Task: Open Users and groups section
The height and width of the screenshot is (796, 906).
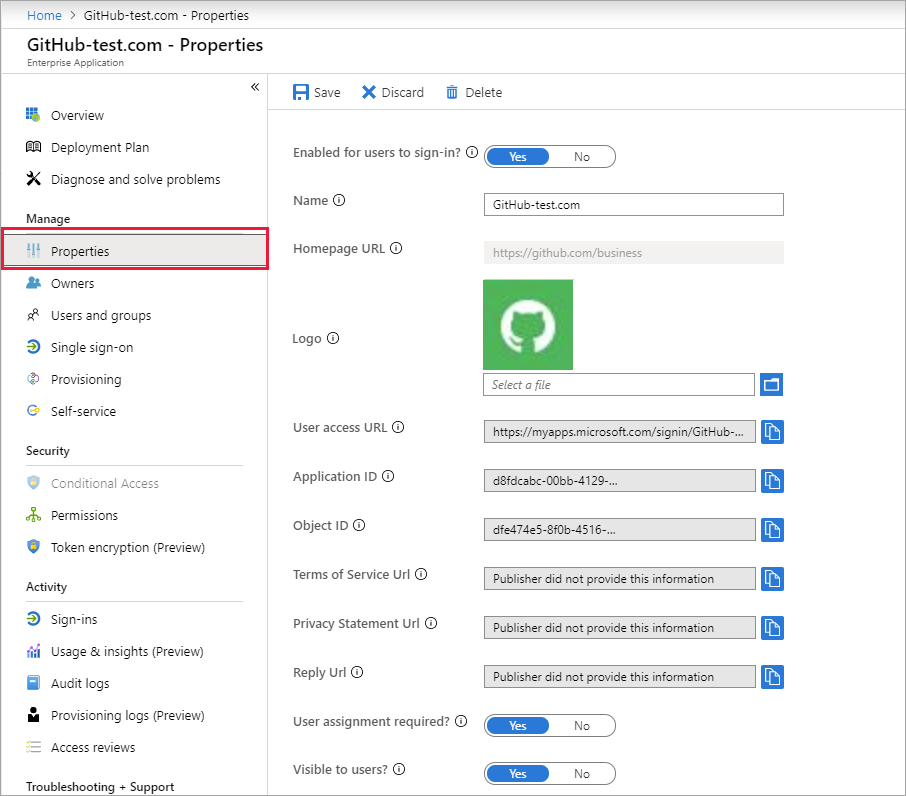Action: pyautogui.click(x=101, y=315)
